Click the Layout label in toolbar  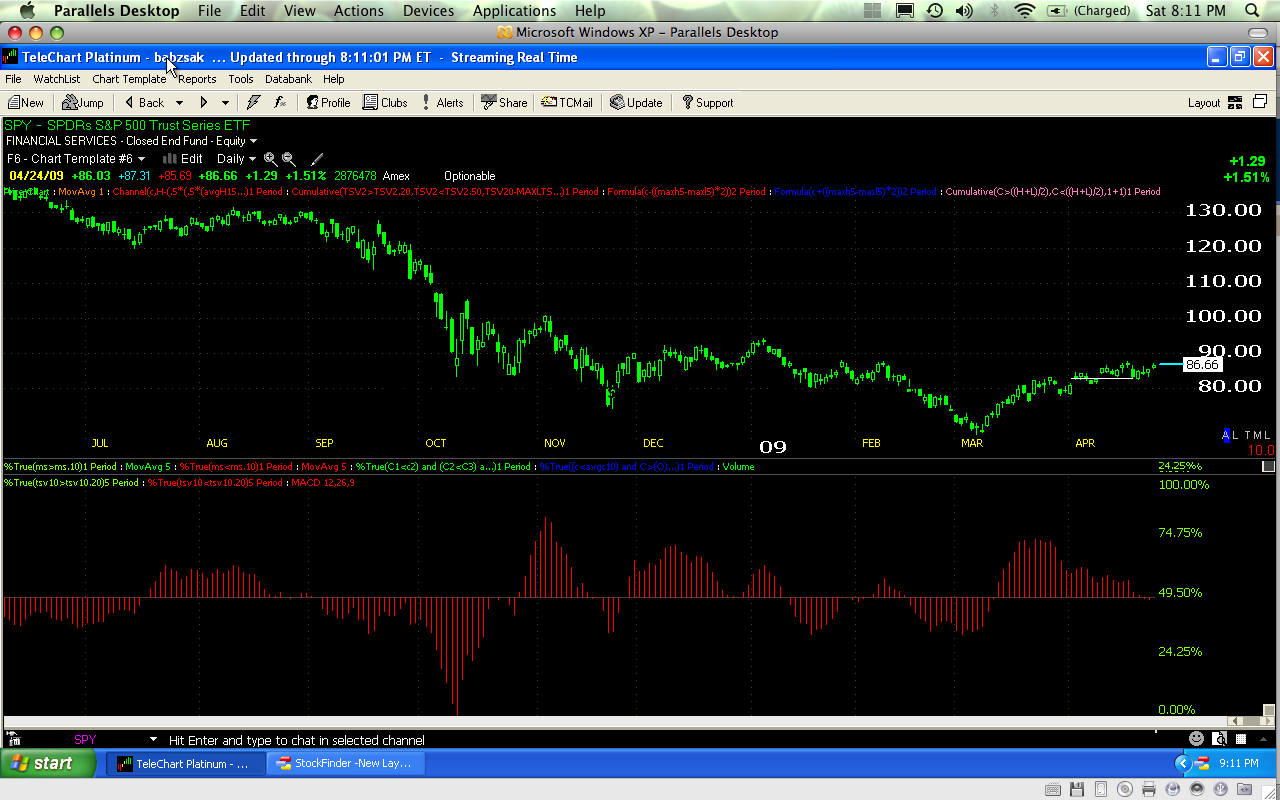(x=1204, y=103)
